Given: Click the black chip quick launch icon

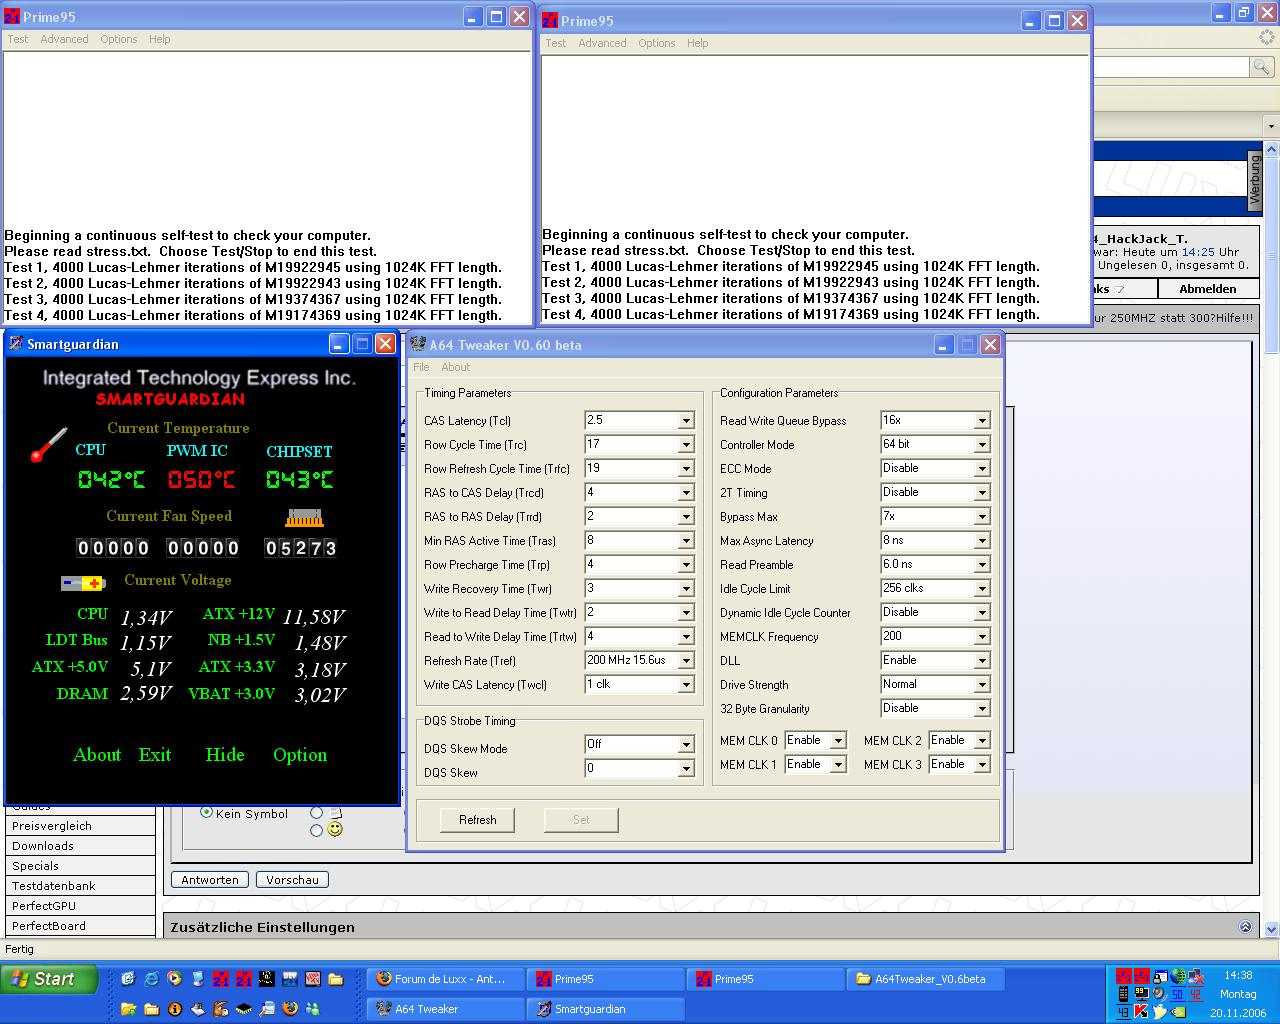Looking at the screenshot, I should point(243,1008).
